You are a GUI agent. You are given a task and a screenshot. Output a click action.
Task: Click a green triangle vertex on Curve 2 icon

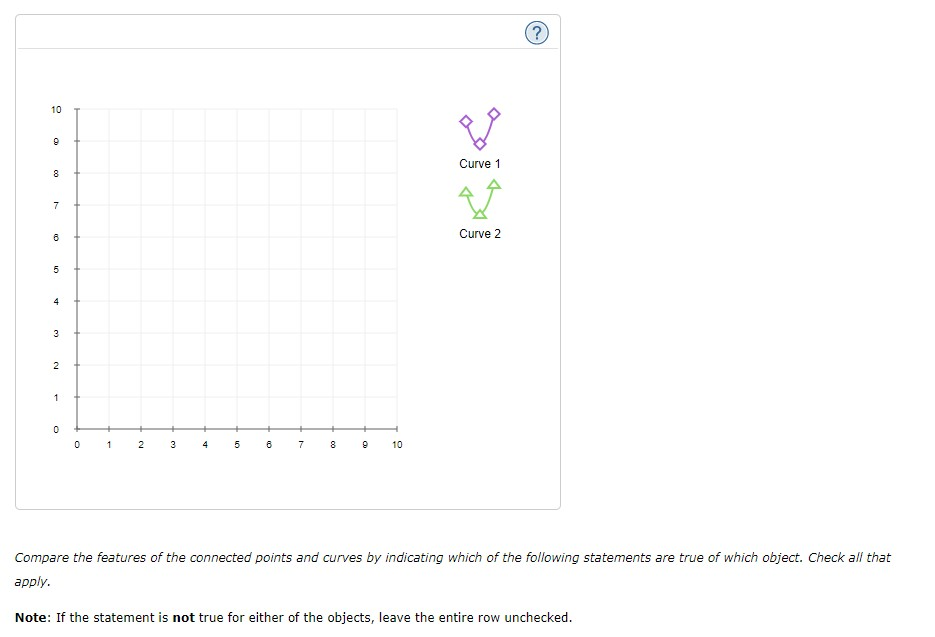[x=466, y=190]
